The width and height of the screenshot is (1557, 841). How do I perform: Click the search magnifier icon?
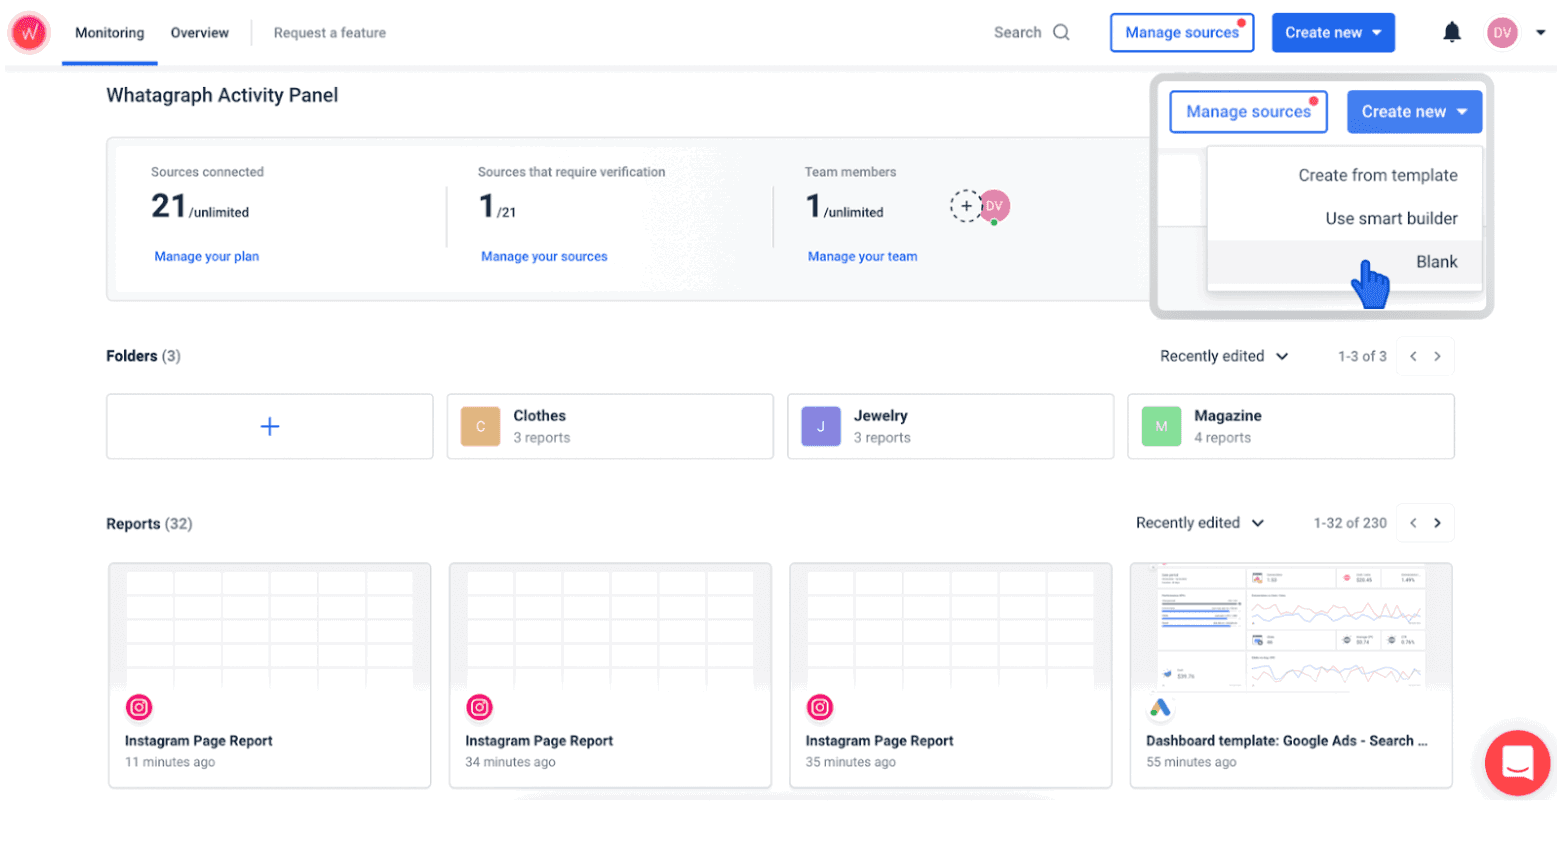(x=1061, y=33)
